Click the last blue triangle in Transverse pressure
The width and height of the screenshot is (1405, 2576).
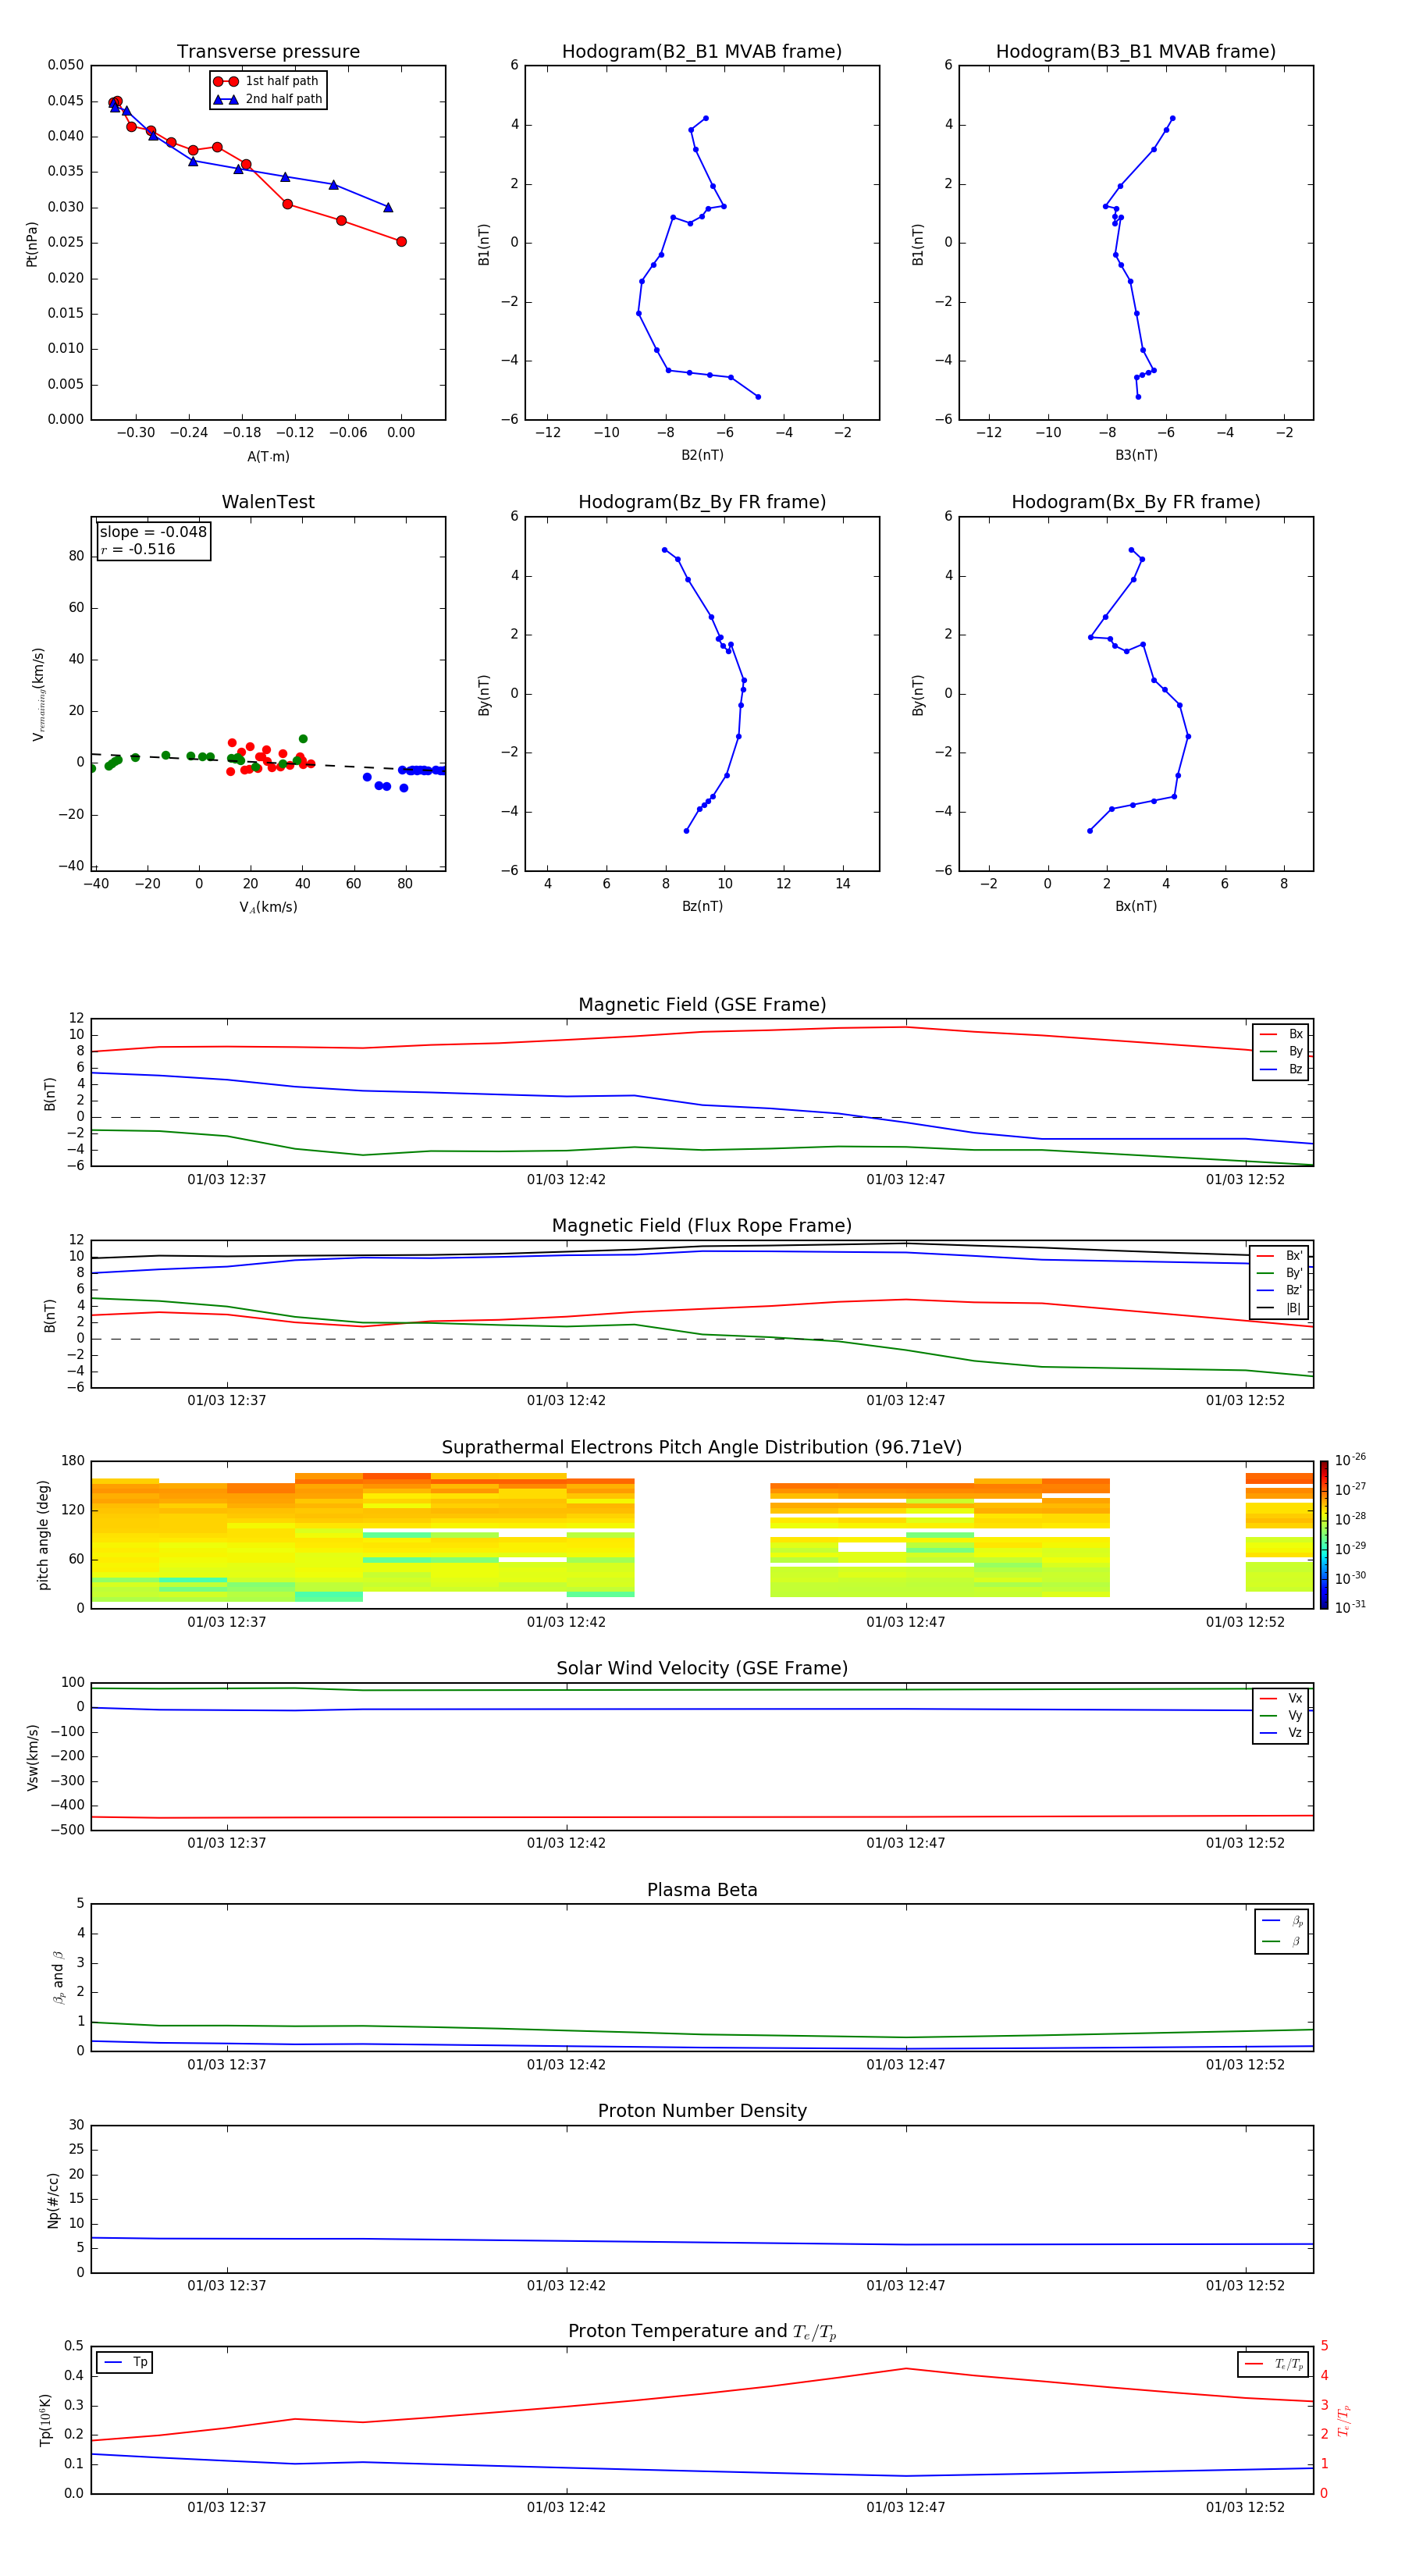388,207
